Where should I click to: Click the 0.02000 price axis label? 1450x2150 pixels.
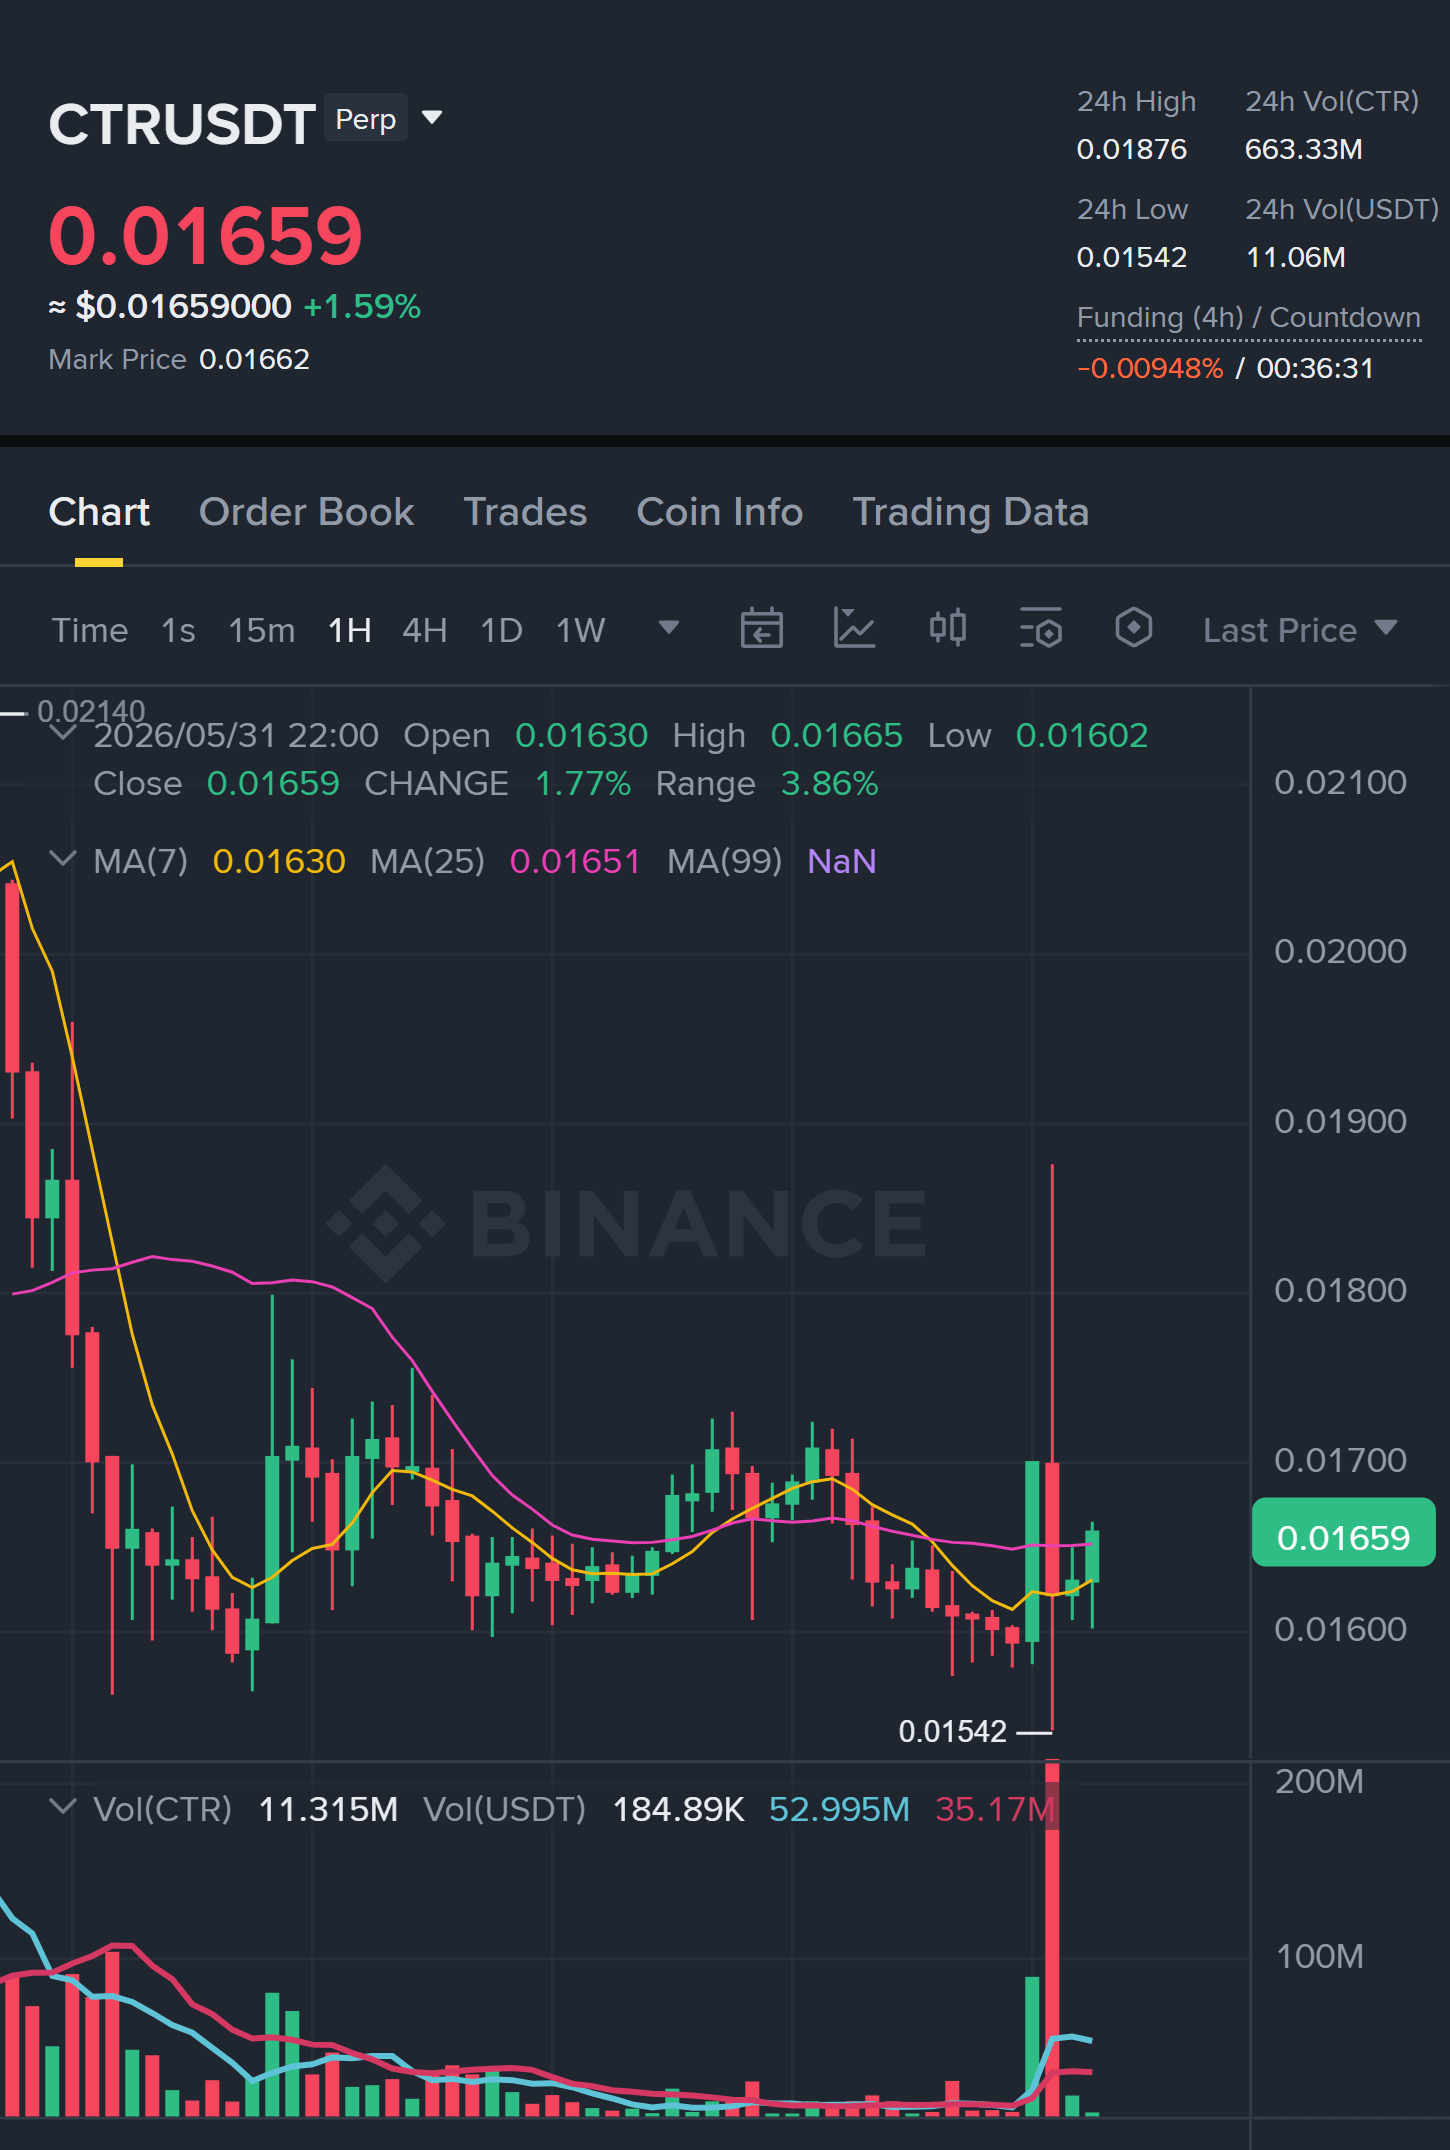[1340, 951]
